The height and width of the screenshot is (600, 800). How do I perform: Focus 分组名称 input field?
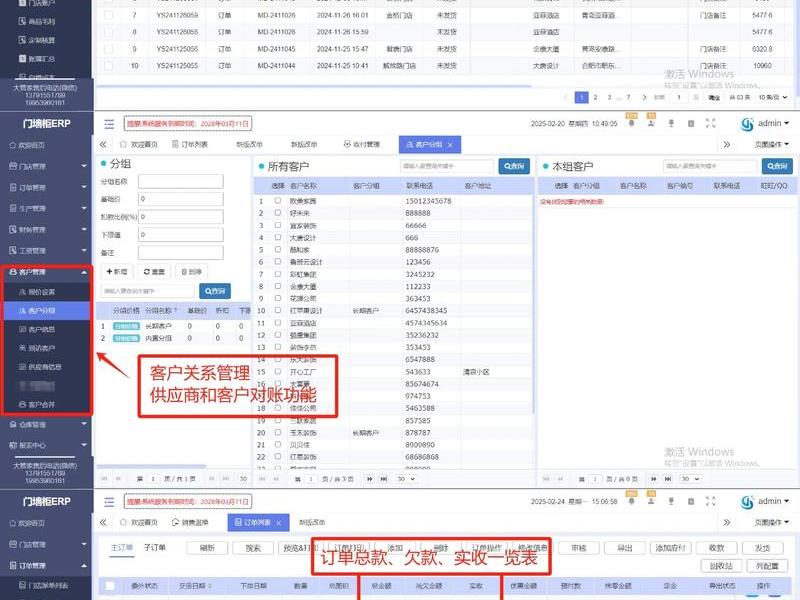(181, 182)
